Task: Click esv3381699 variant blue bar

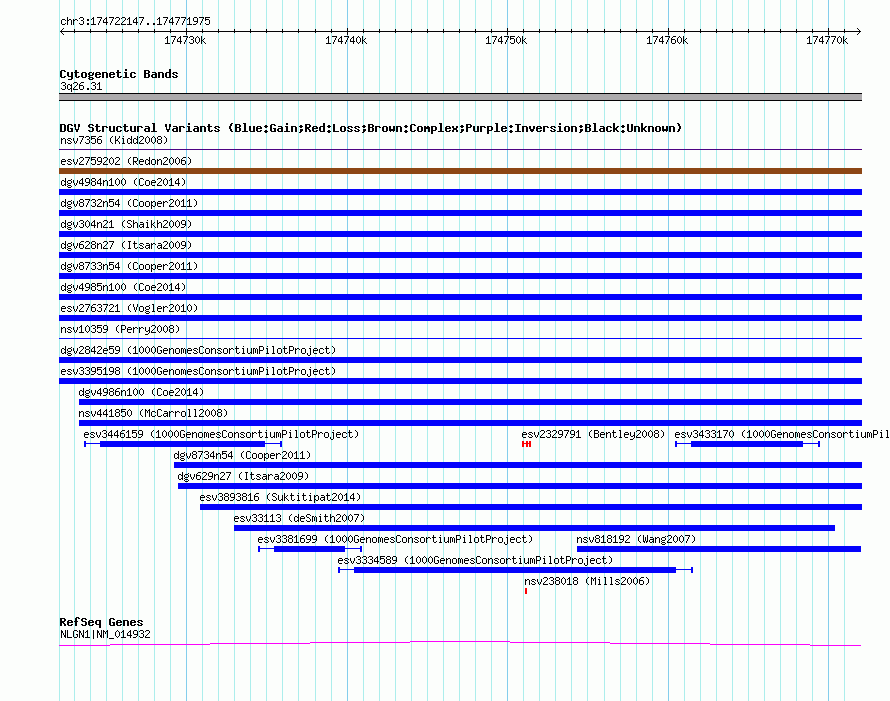Action: click(x=309, y=549)
